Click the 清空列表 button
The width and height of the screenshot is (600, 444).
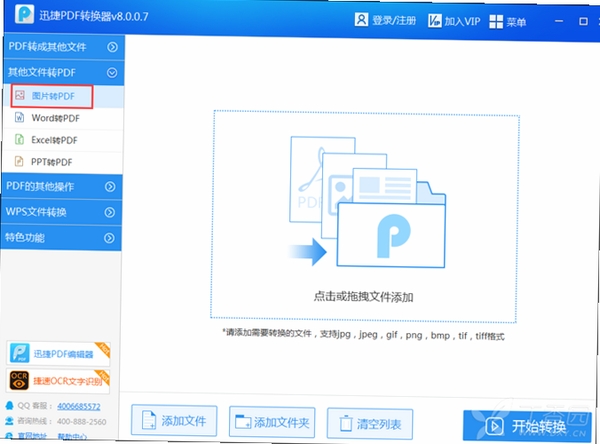(x=370, y=424)
